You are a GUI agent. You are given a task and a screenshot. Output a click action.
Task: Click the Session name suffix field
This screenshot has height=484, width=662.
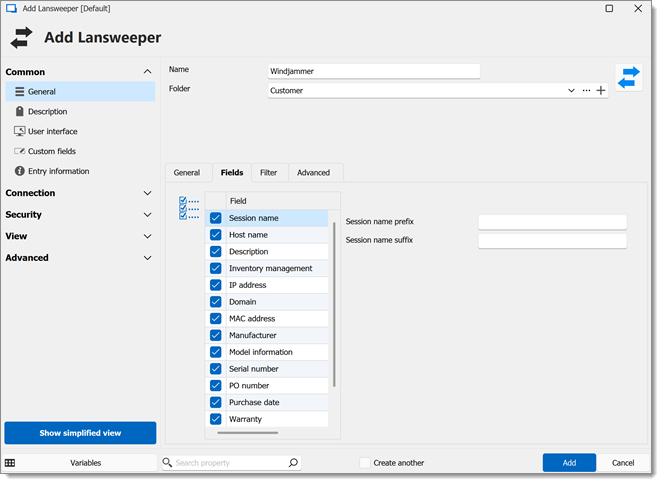[x=552, y=240]
